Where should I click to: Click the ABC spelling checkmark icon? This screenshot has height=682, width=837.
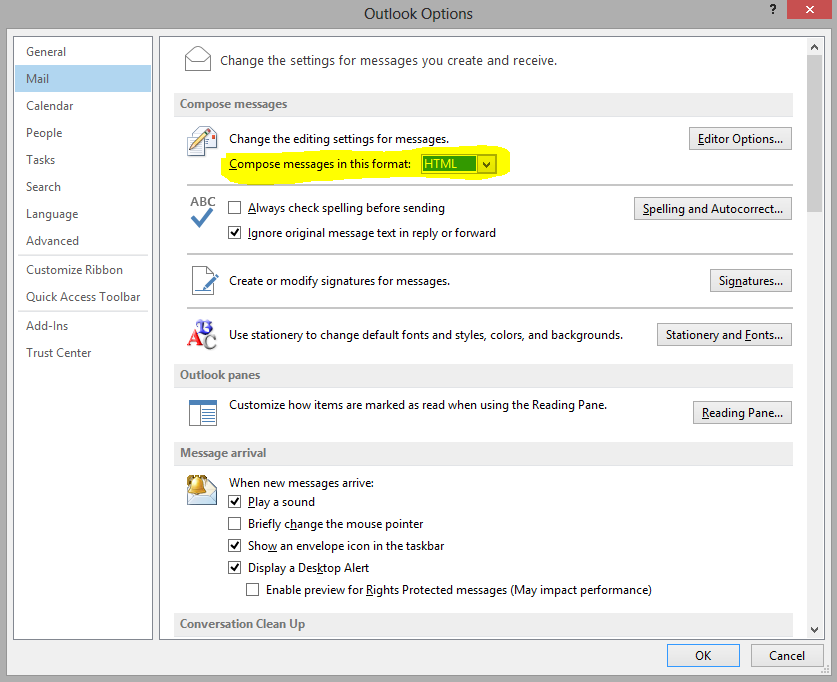(202, 212)
